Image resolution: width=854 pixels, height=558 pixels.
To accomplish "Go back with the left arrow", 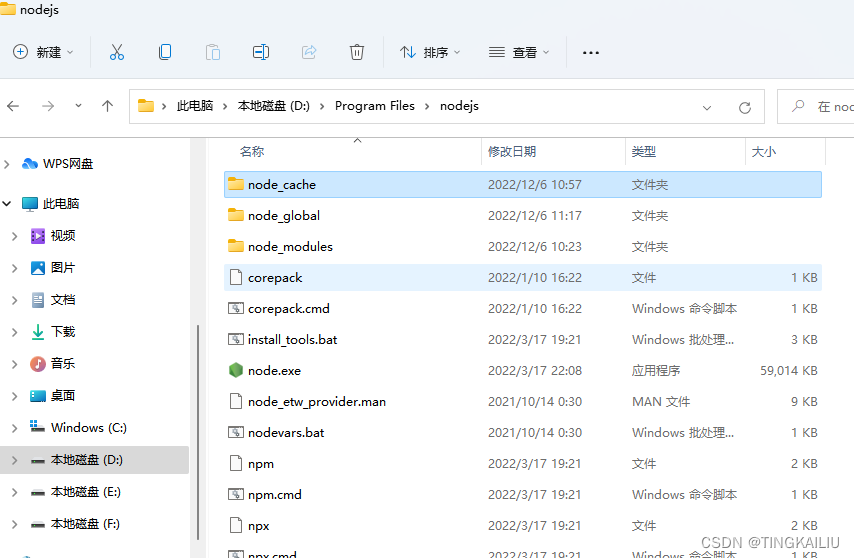I will [13, 106].
